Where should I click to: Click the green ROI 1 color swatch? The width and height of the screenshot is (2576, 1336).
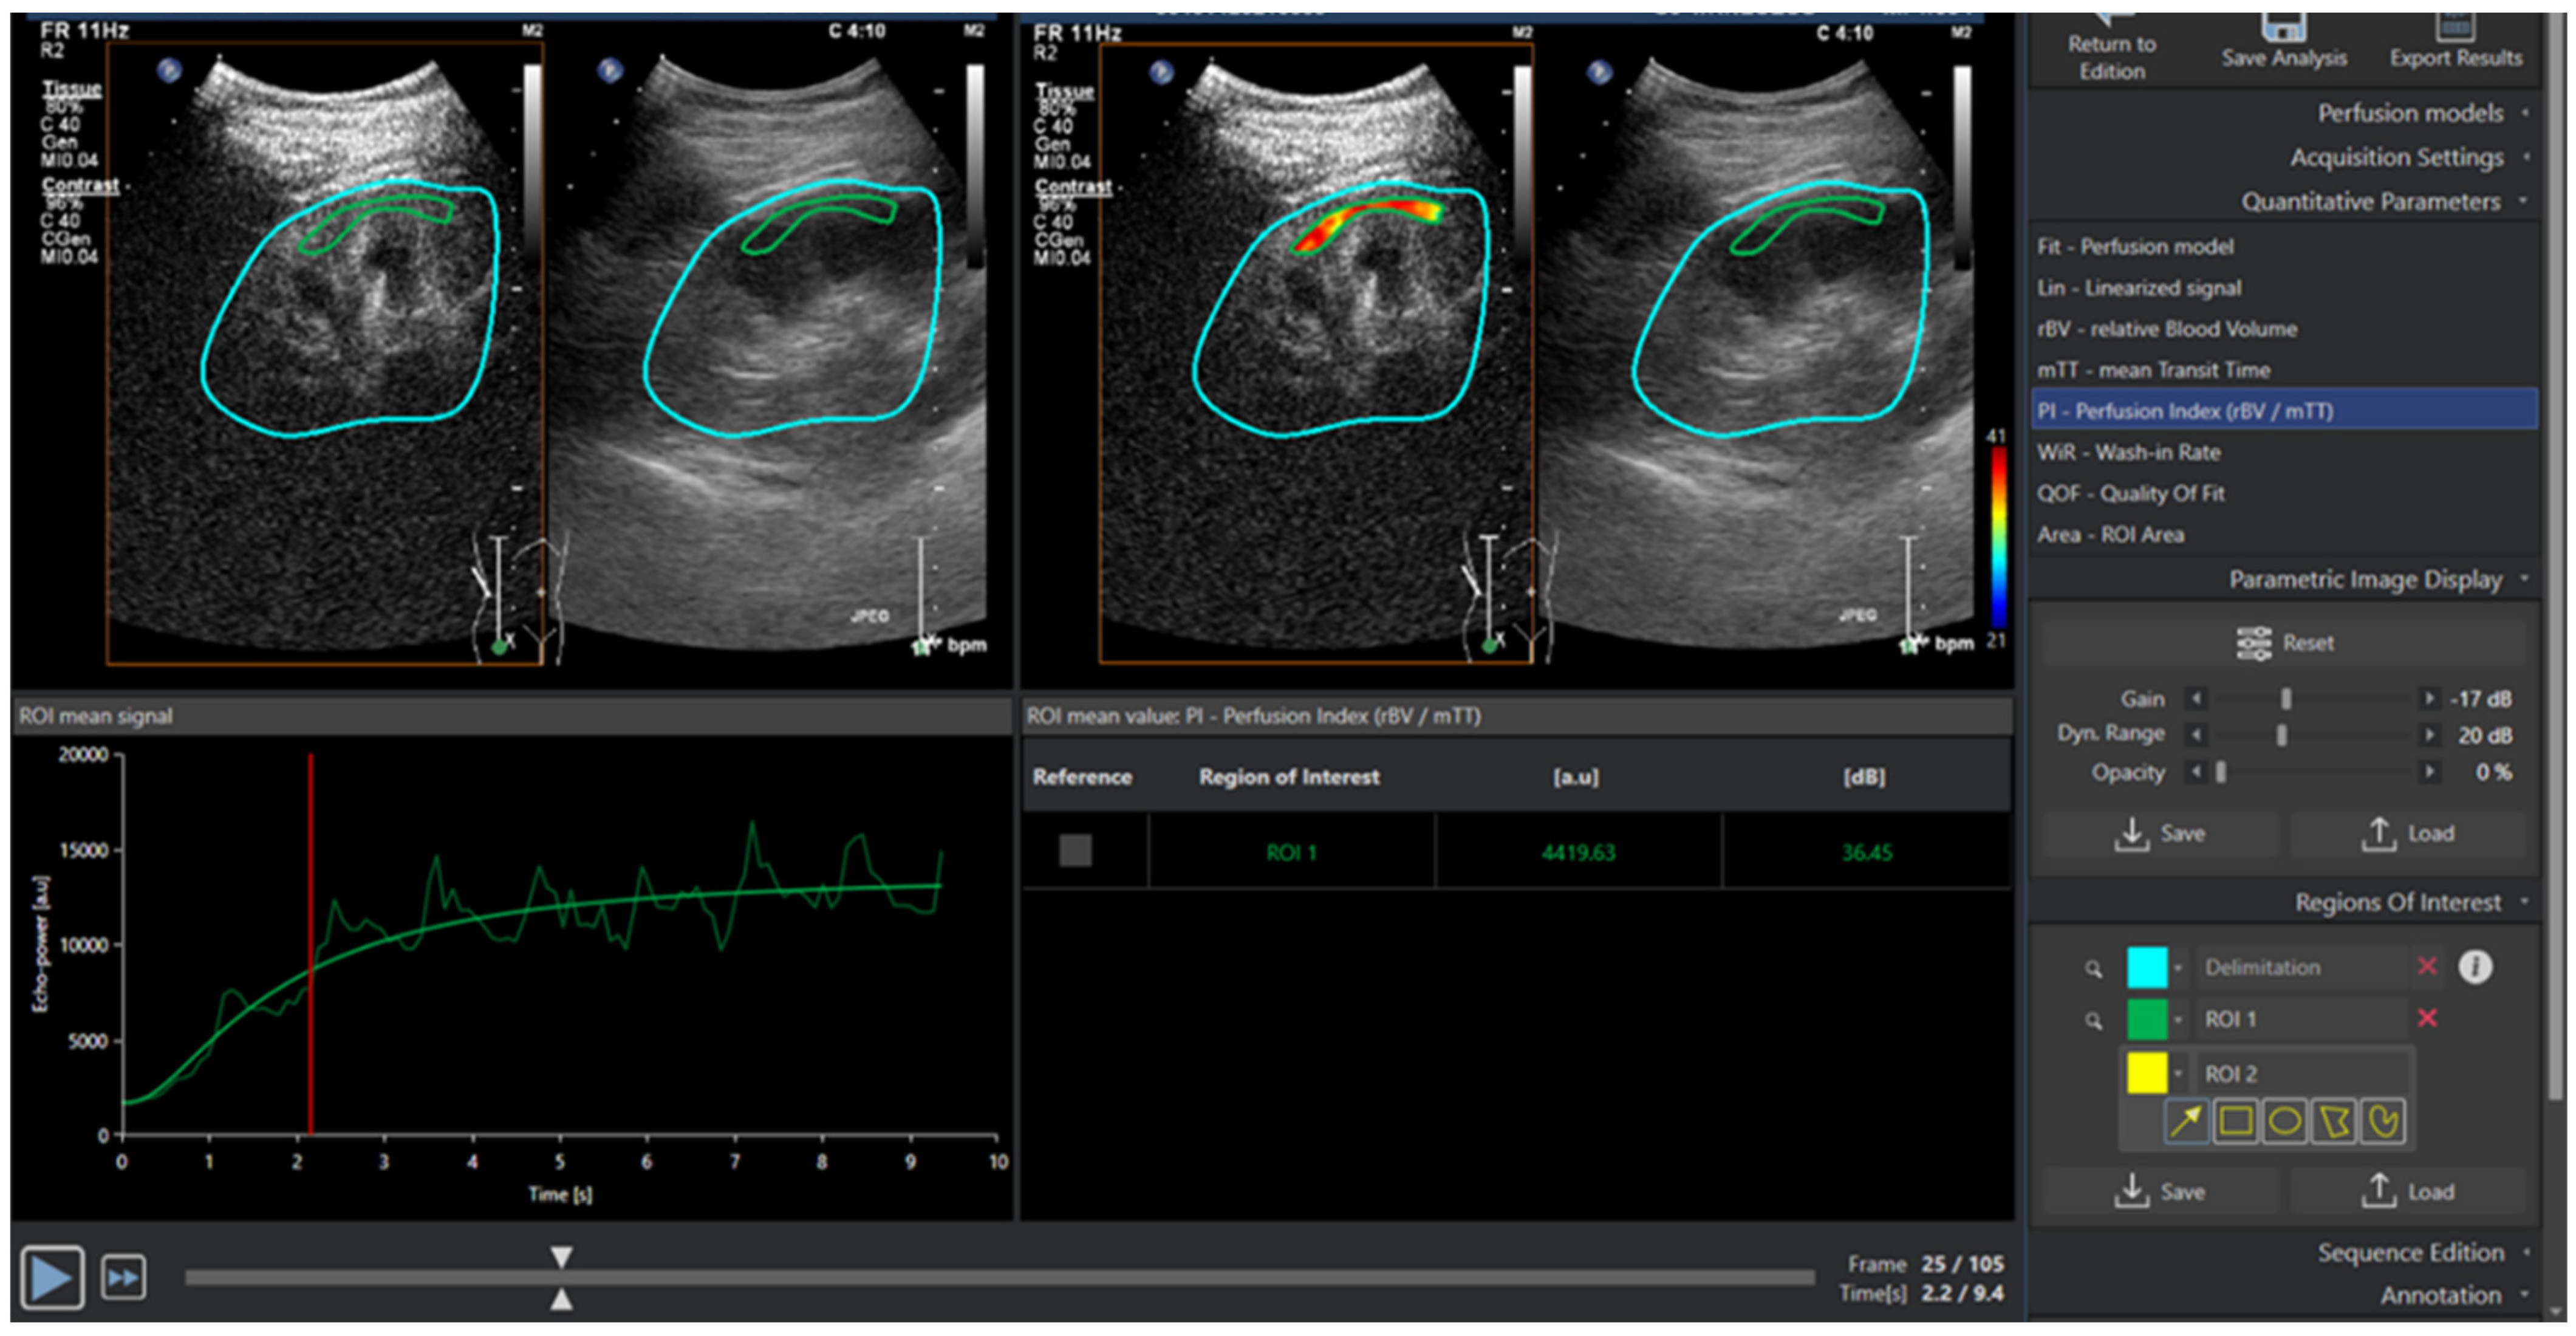(x=2147, y=1019)
